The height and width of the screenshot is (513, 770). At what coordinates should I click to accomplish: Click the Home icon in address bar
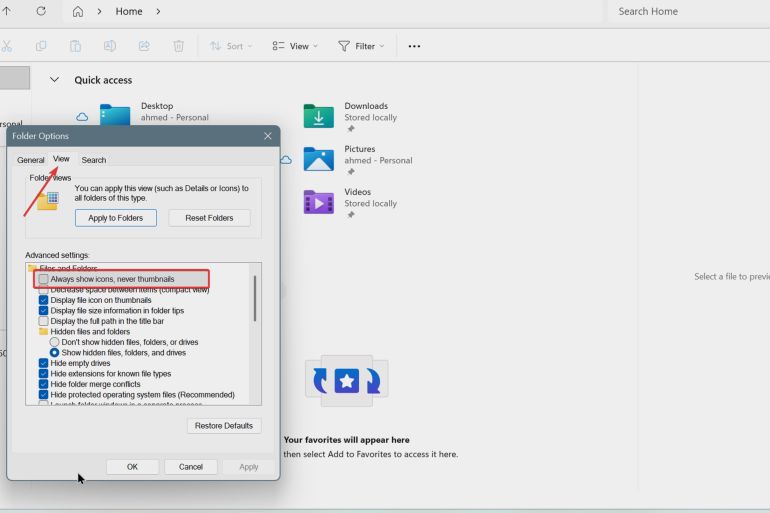coord(79,12)
